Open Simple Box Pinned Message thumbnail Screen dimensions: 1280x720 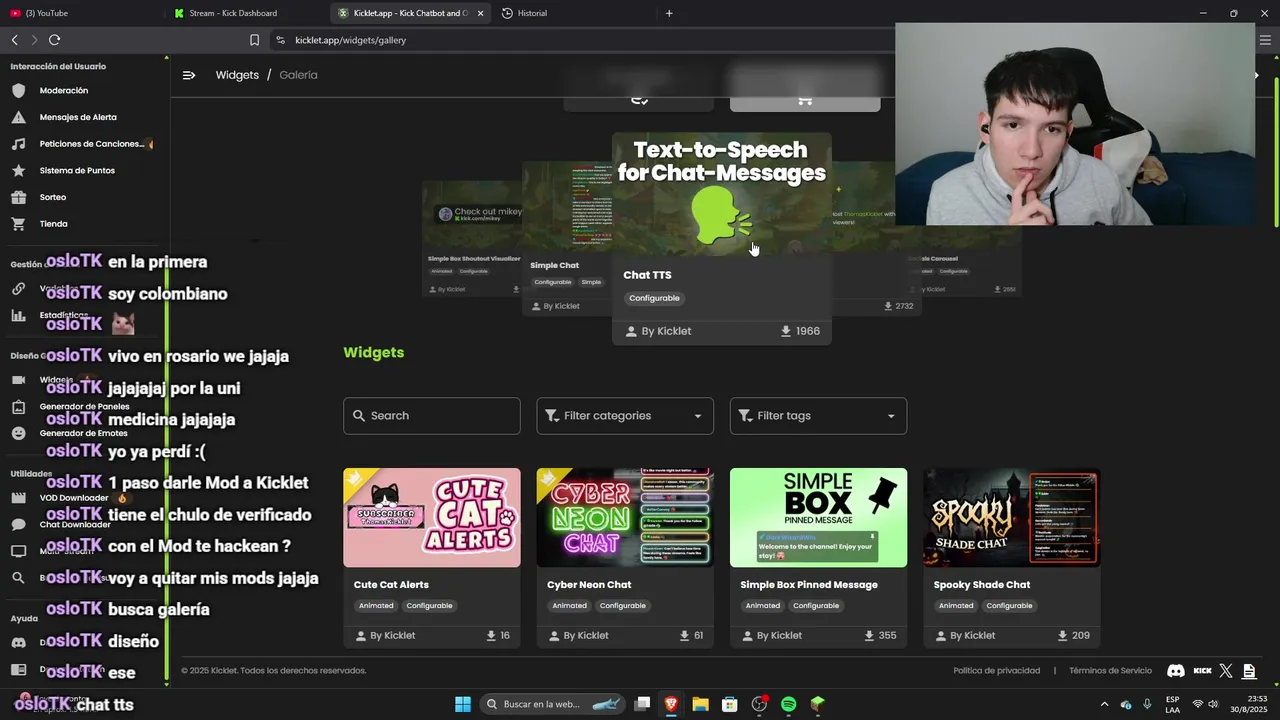tap(818, 518)
